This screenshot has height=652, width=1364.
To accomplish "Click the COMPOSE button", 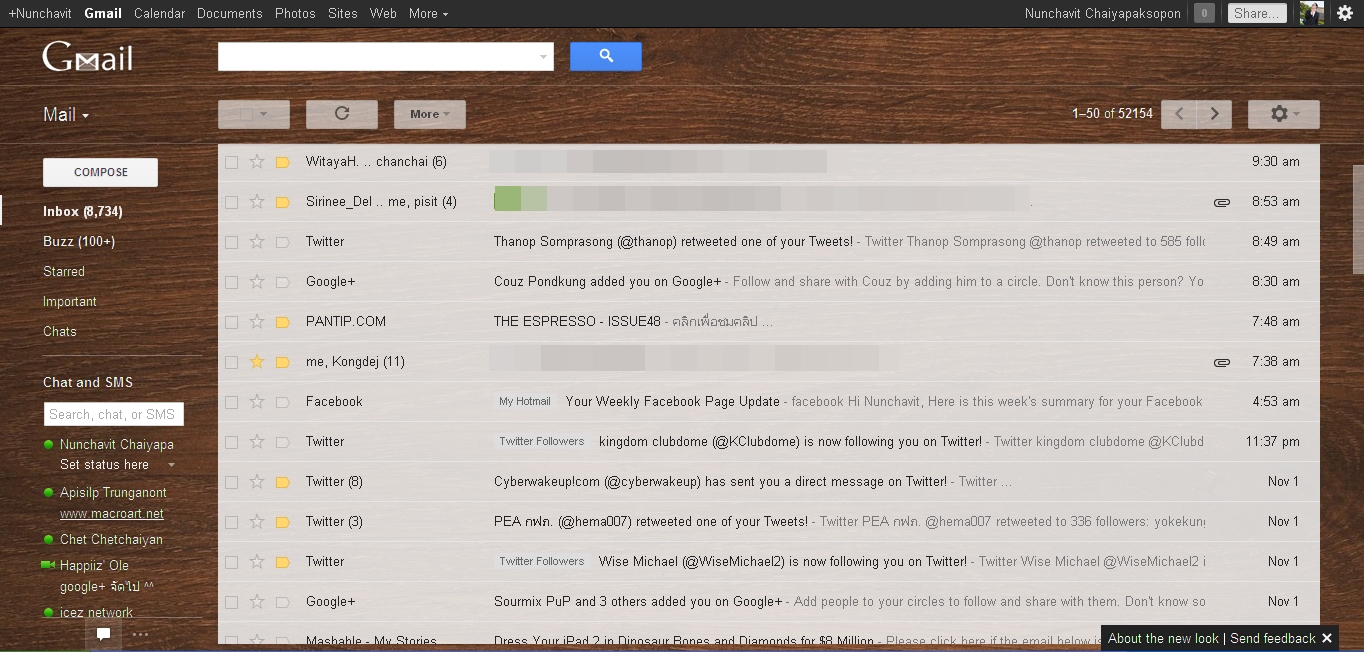I will pyautogui.click(x=100, y=172).
